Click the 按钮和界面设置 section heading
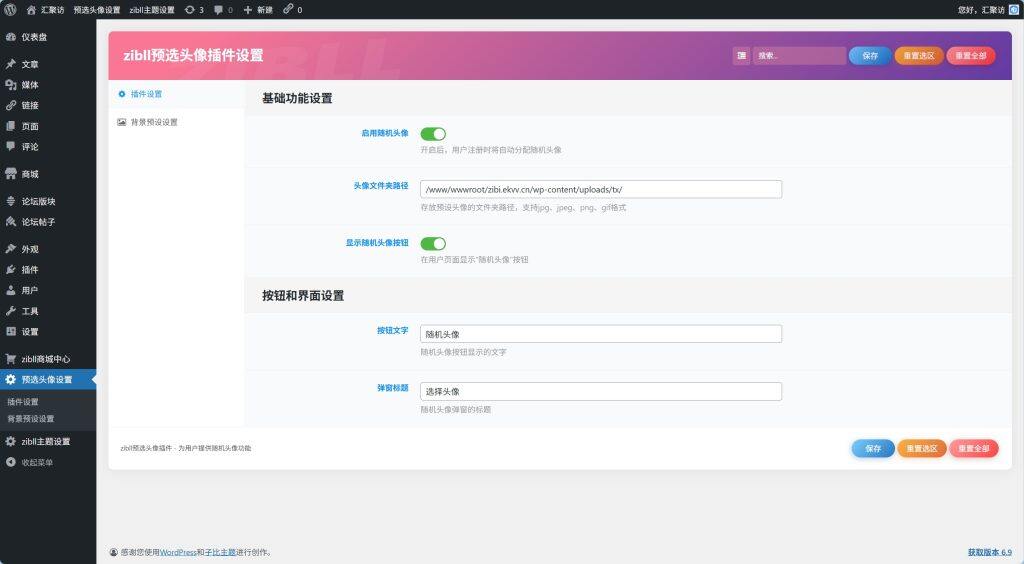Screen dimensions: 1024x564 click(303, 296)
